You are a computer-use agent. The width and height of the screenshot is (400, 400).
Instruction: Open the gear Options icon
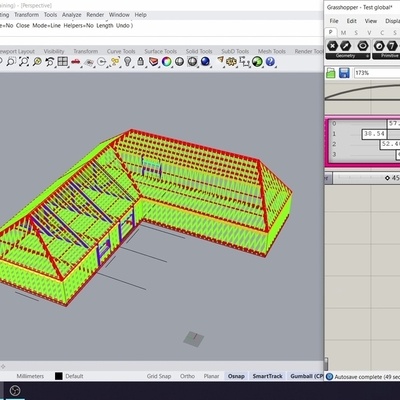tap(231, 62)
